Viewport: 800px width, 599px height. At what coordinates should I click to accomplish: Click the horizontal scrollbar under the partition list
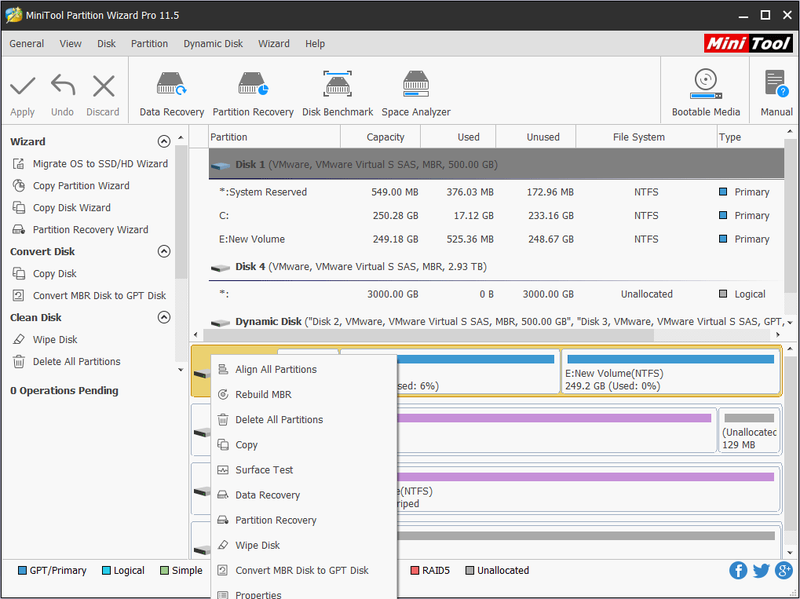[x=429, y=335]
